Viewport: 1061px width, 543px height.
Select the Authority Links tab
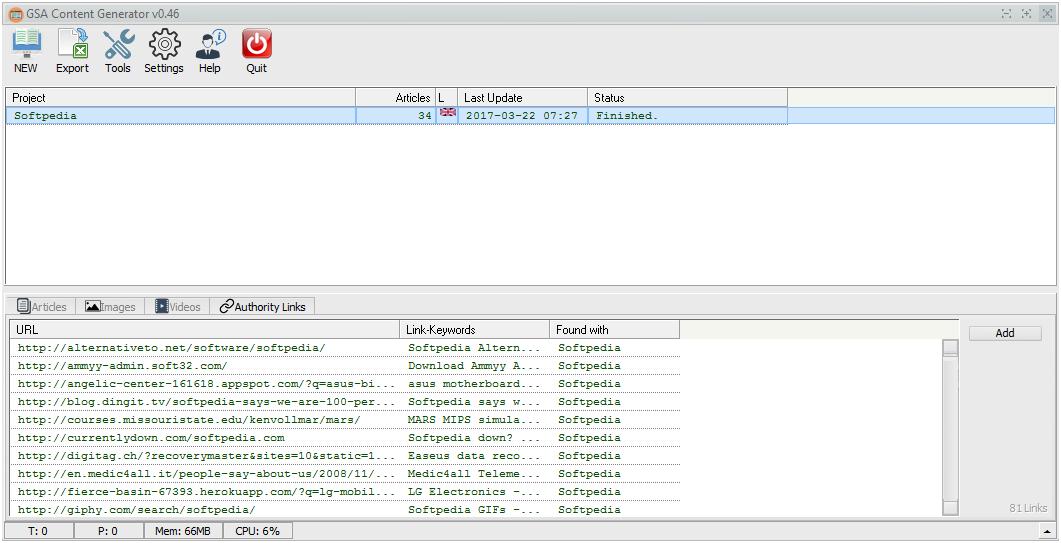point(262,307)
